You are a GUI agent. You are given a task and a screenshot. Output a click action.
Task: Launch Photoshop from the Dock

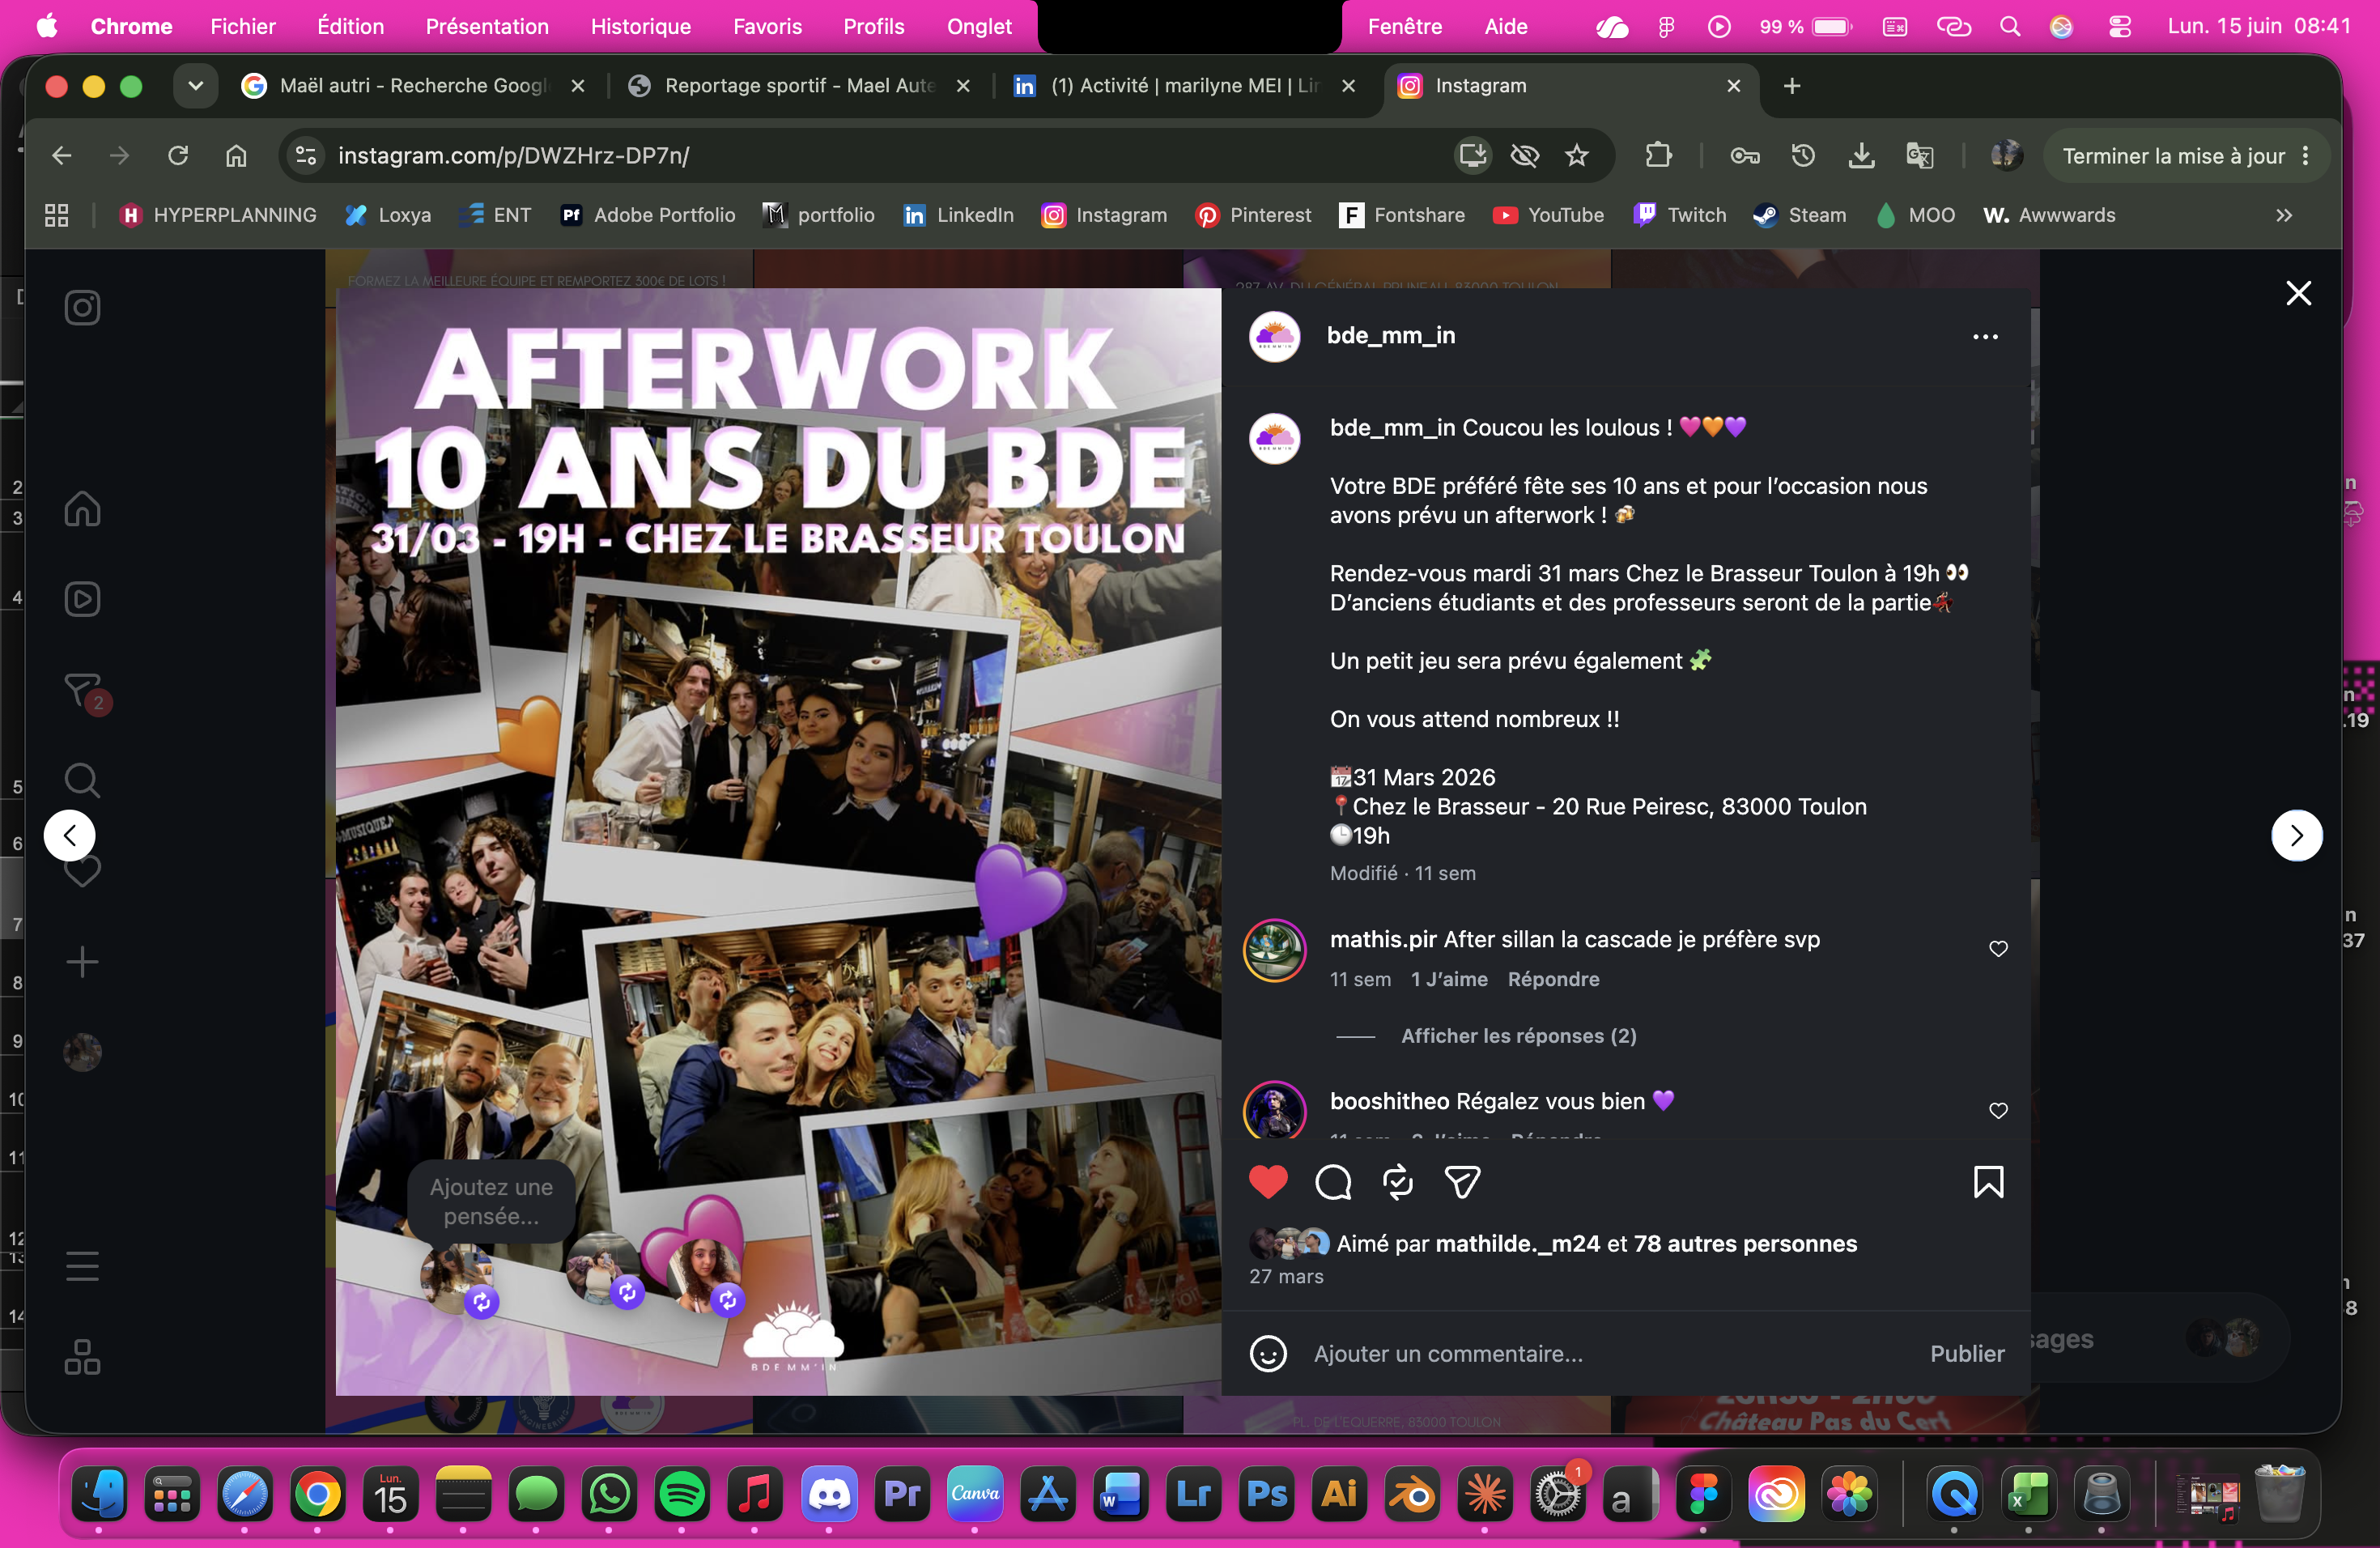tap(1266, 1494)
